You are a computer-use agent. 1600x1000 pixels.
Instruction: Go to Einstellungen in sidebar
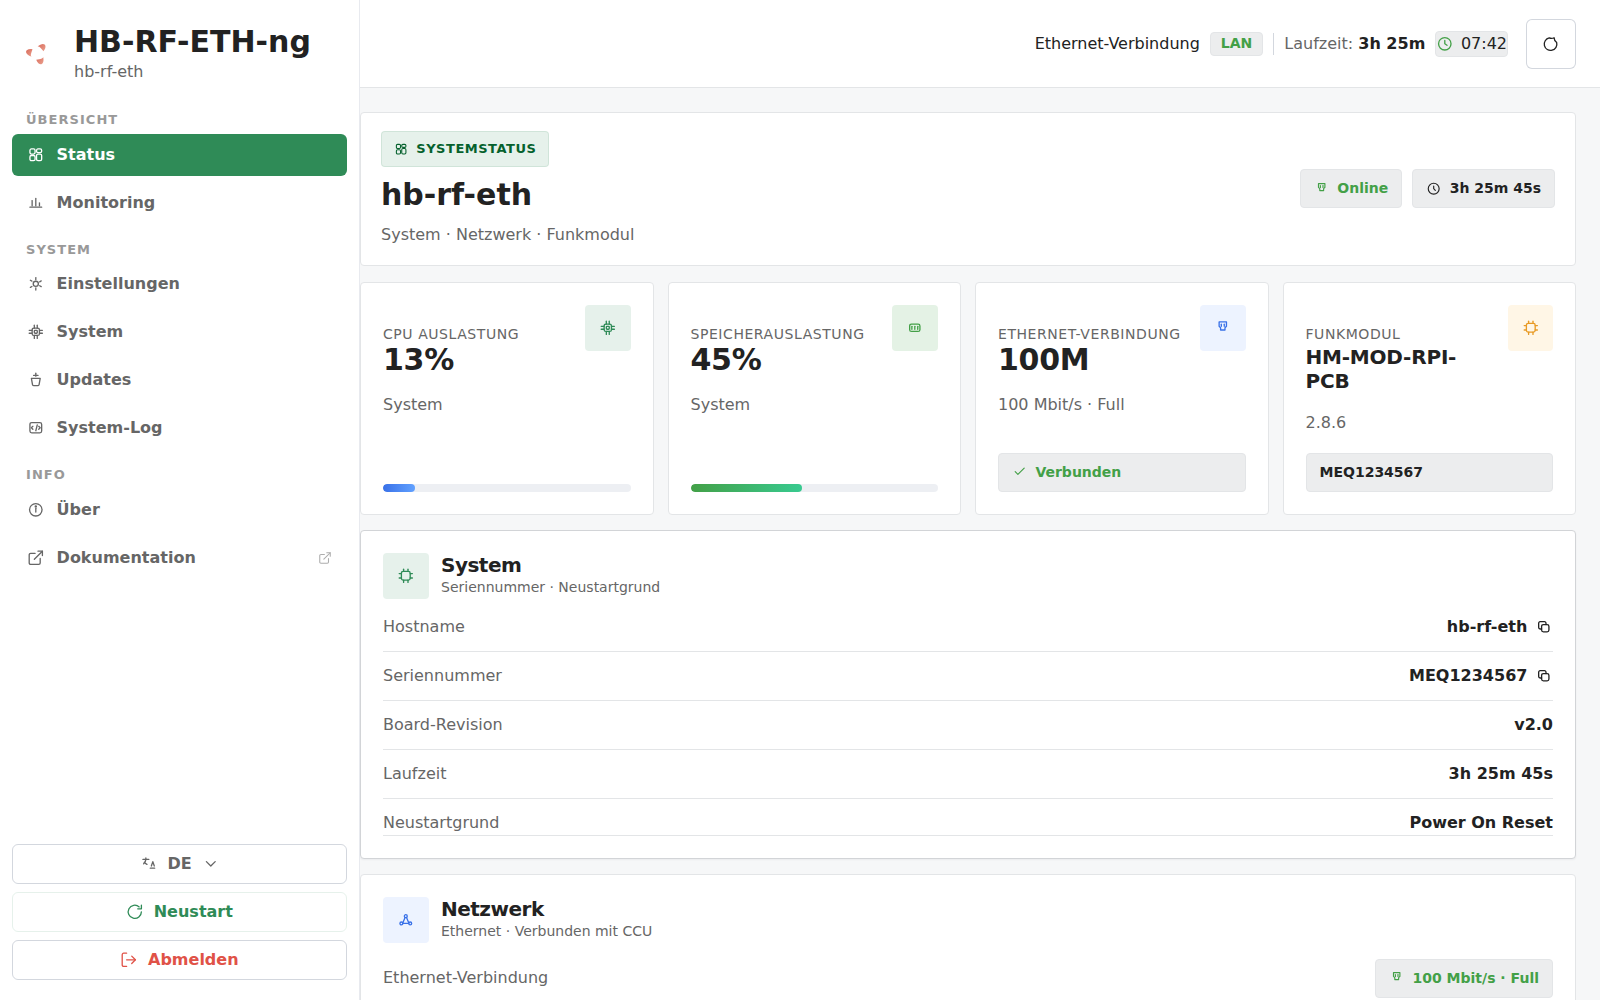(179, 284)
